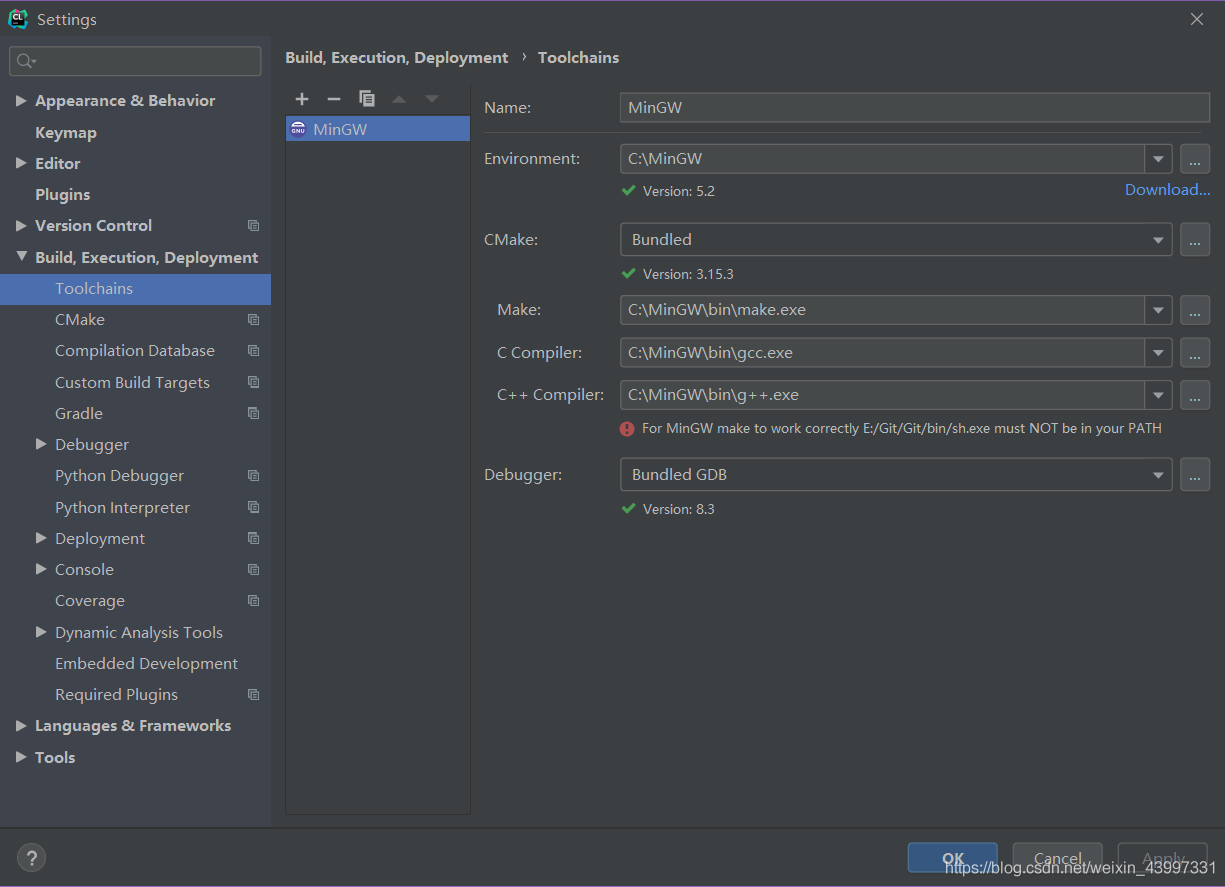Screen dimensions: 1225x887
Task: Expand the Console subsection
Action: click(x=41, y=569)
